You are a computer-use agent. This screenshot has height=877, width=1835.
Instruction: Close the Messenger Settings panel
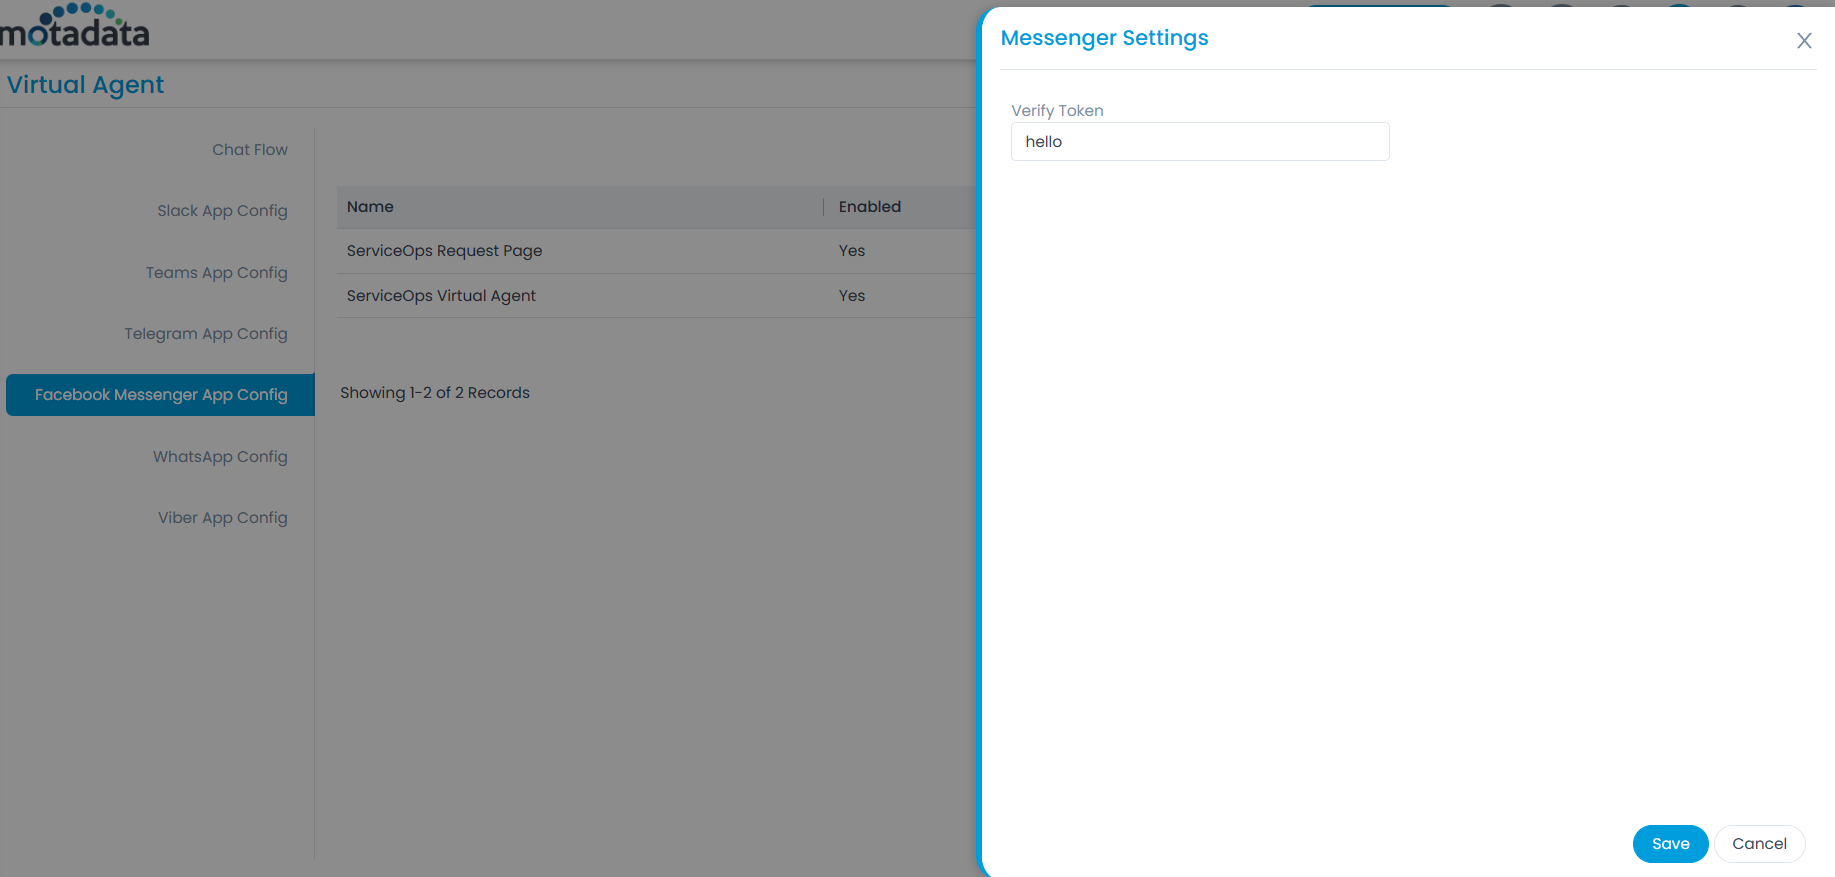[1804, 41]
